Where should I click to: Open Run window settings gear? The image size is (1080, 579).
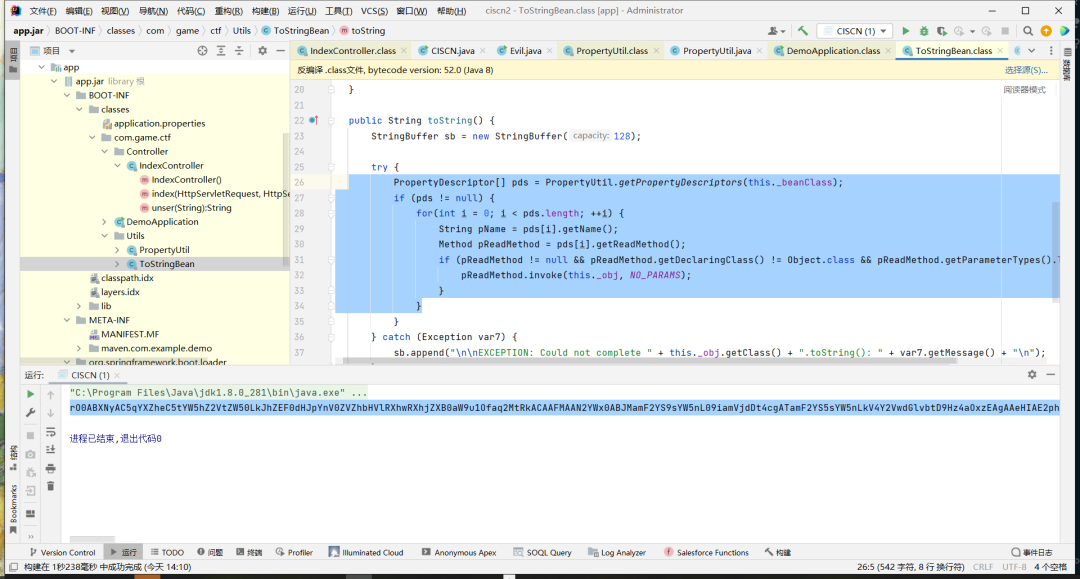pyautogui.click(x=1032, y=375)
